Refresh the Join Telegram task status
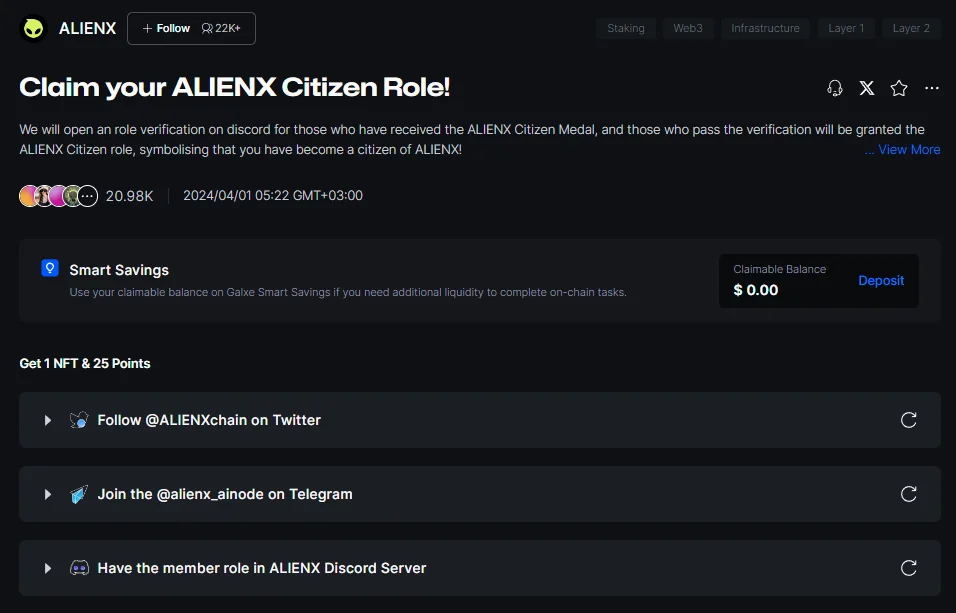956x613 pixels. (908, 493)
